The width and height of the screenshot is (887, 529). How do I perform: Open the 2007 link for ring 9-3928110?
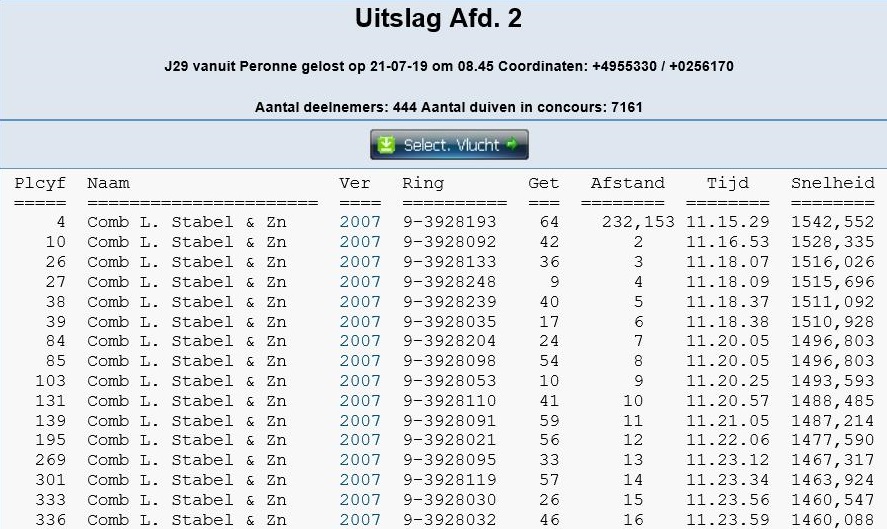(x=360, y=401)
